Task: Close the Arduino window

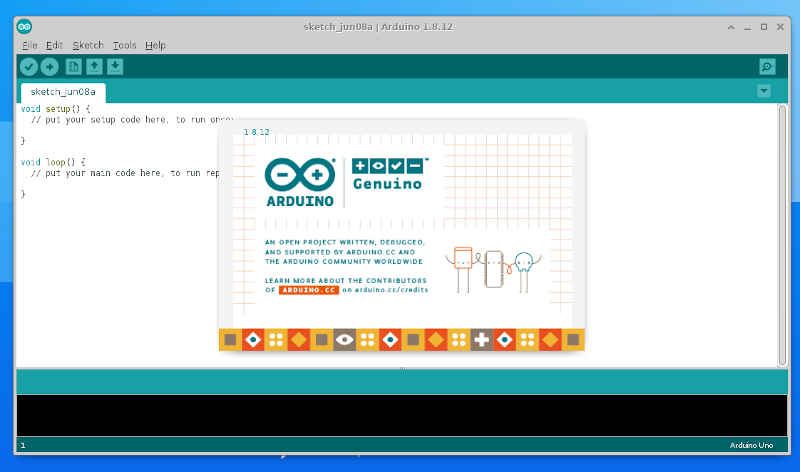Action: 780,27
